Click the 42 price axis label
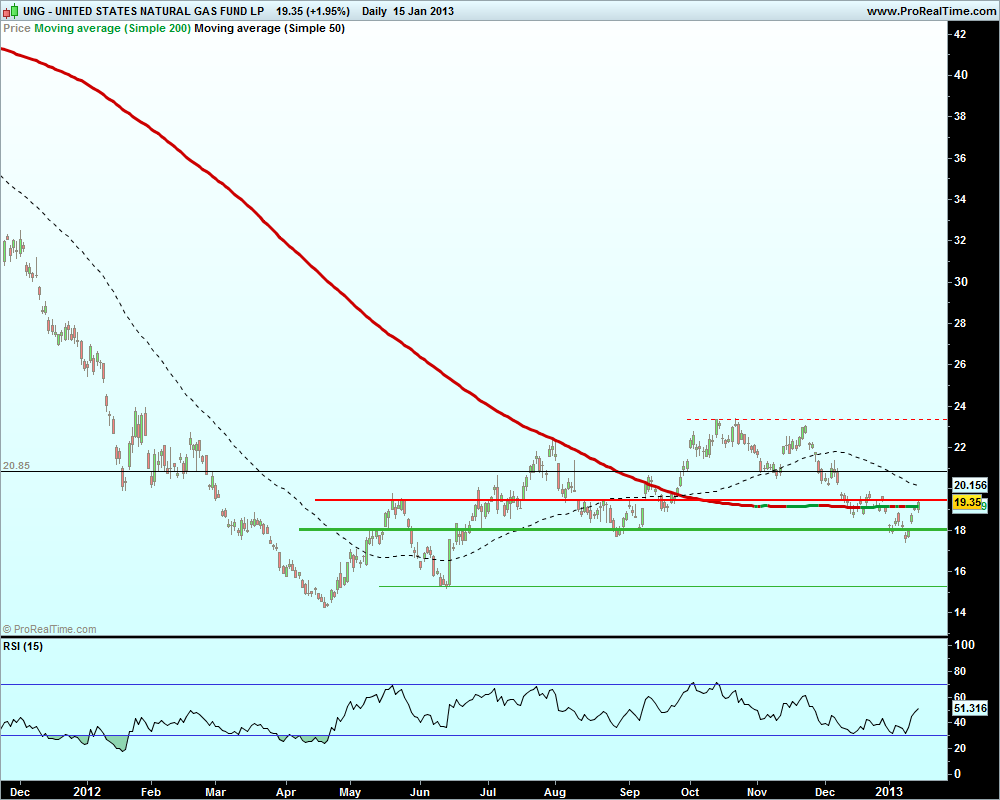This screenshot has height=800, width=1000. click(960, 34)
